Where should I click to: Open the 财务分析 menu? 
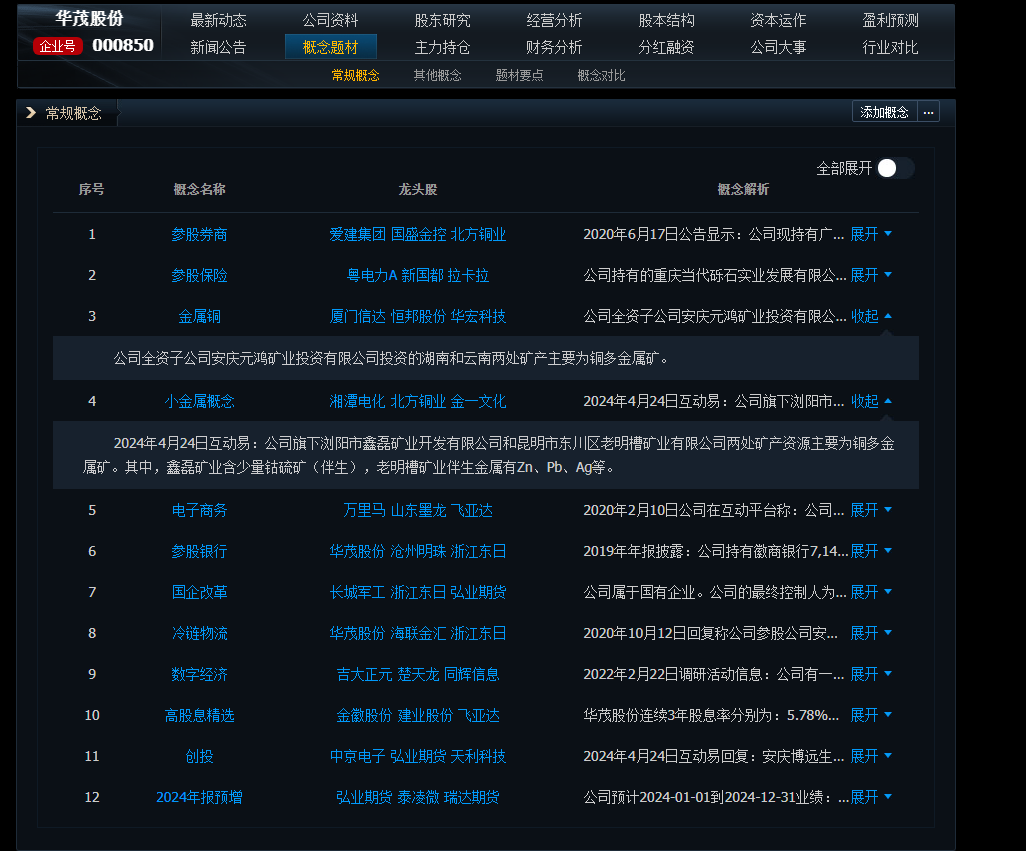pyautogui.click(x=554, y=47)
